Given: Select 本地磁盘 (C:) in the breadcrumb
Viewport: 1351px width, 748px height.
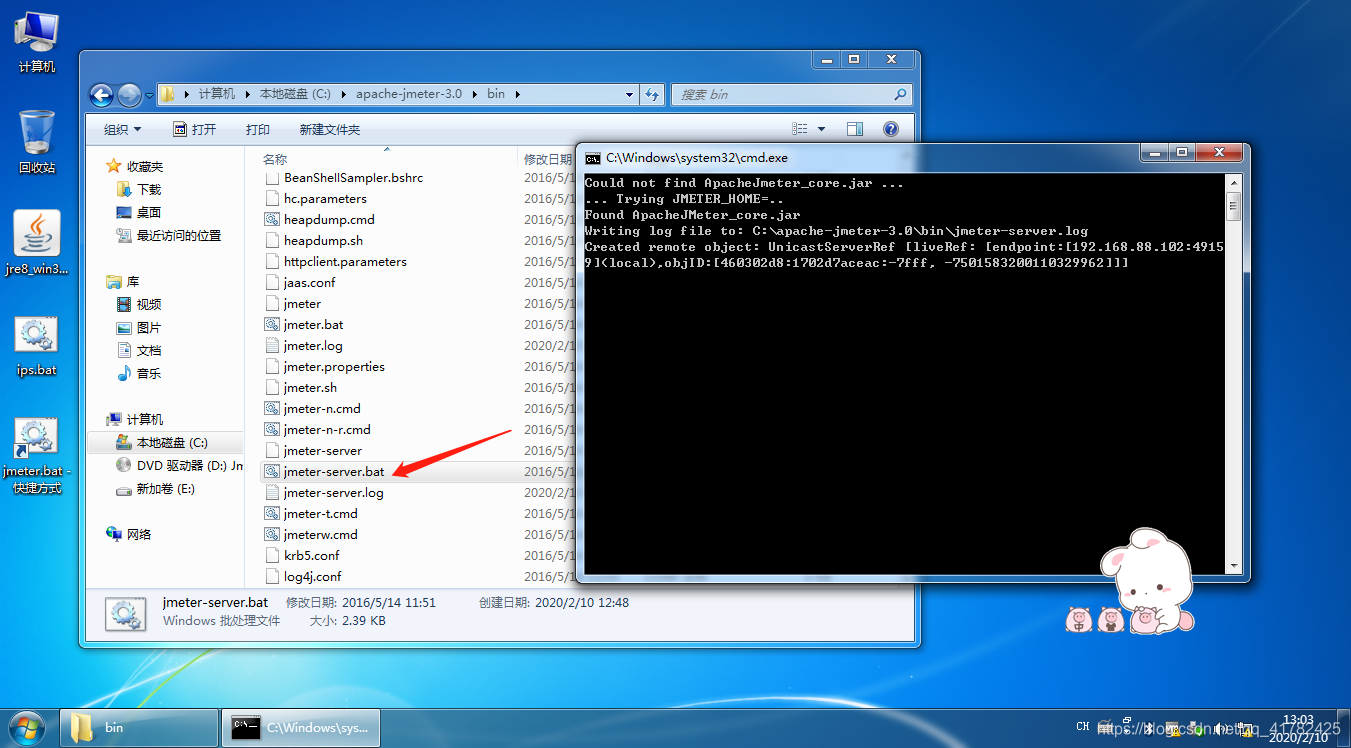Looking at the screenshot, I should (x=295, y=94).
